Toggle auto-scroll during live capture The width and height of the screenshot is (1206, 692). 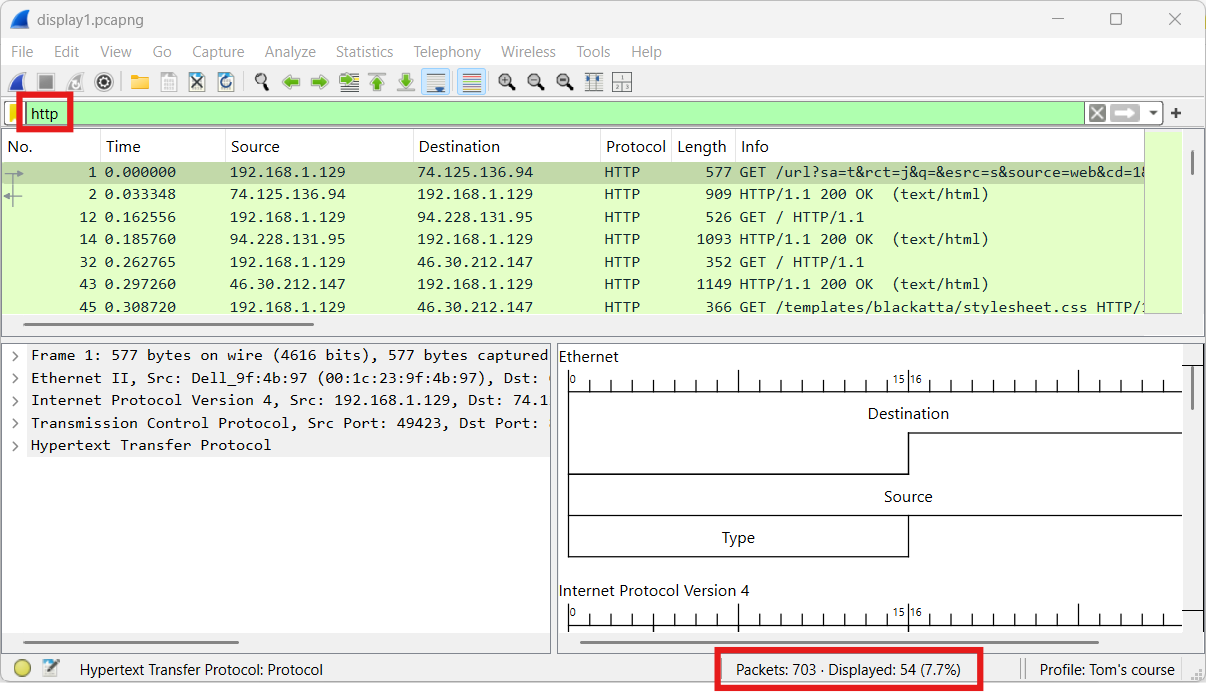pyautogui.click(x=436, y=82)
